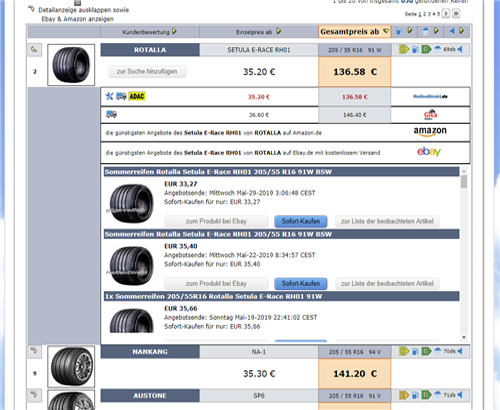Click the speaker noise icon in header
Viewport: 500px width, 410px height.
click(452, 31)
